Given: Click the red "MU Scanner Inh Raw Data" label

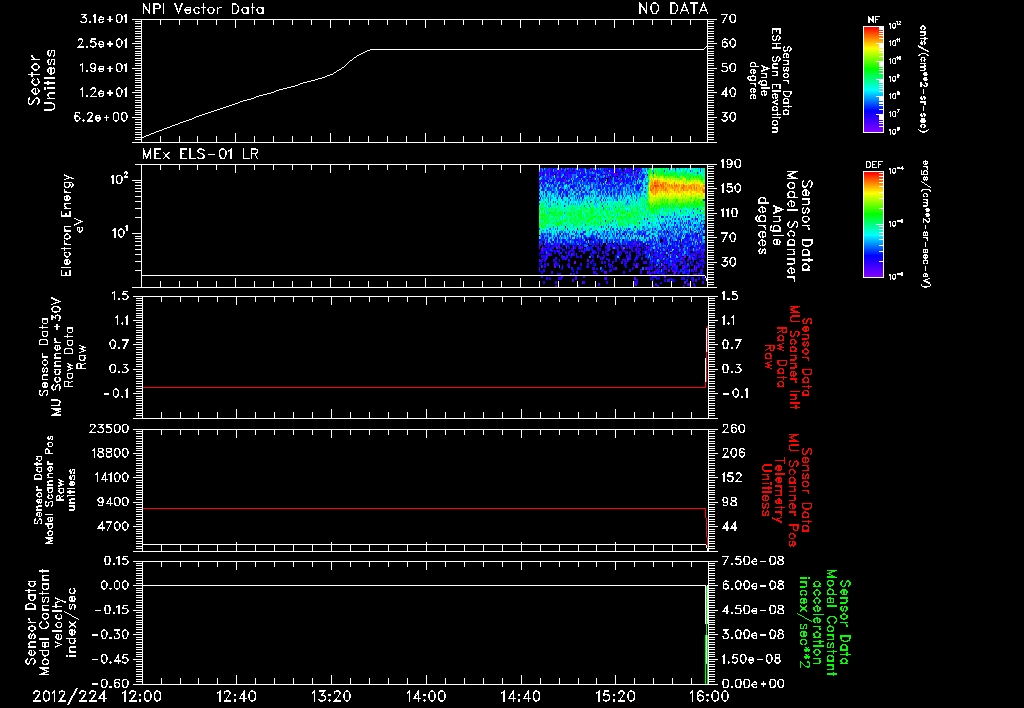Looking at the screenshot, I should coord(786,357).
